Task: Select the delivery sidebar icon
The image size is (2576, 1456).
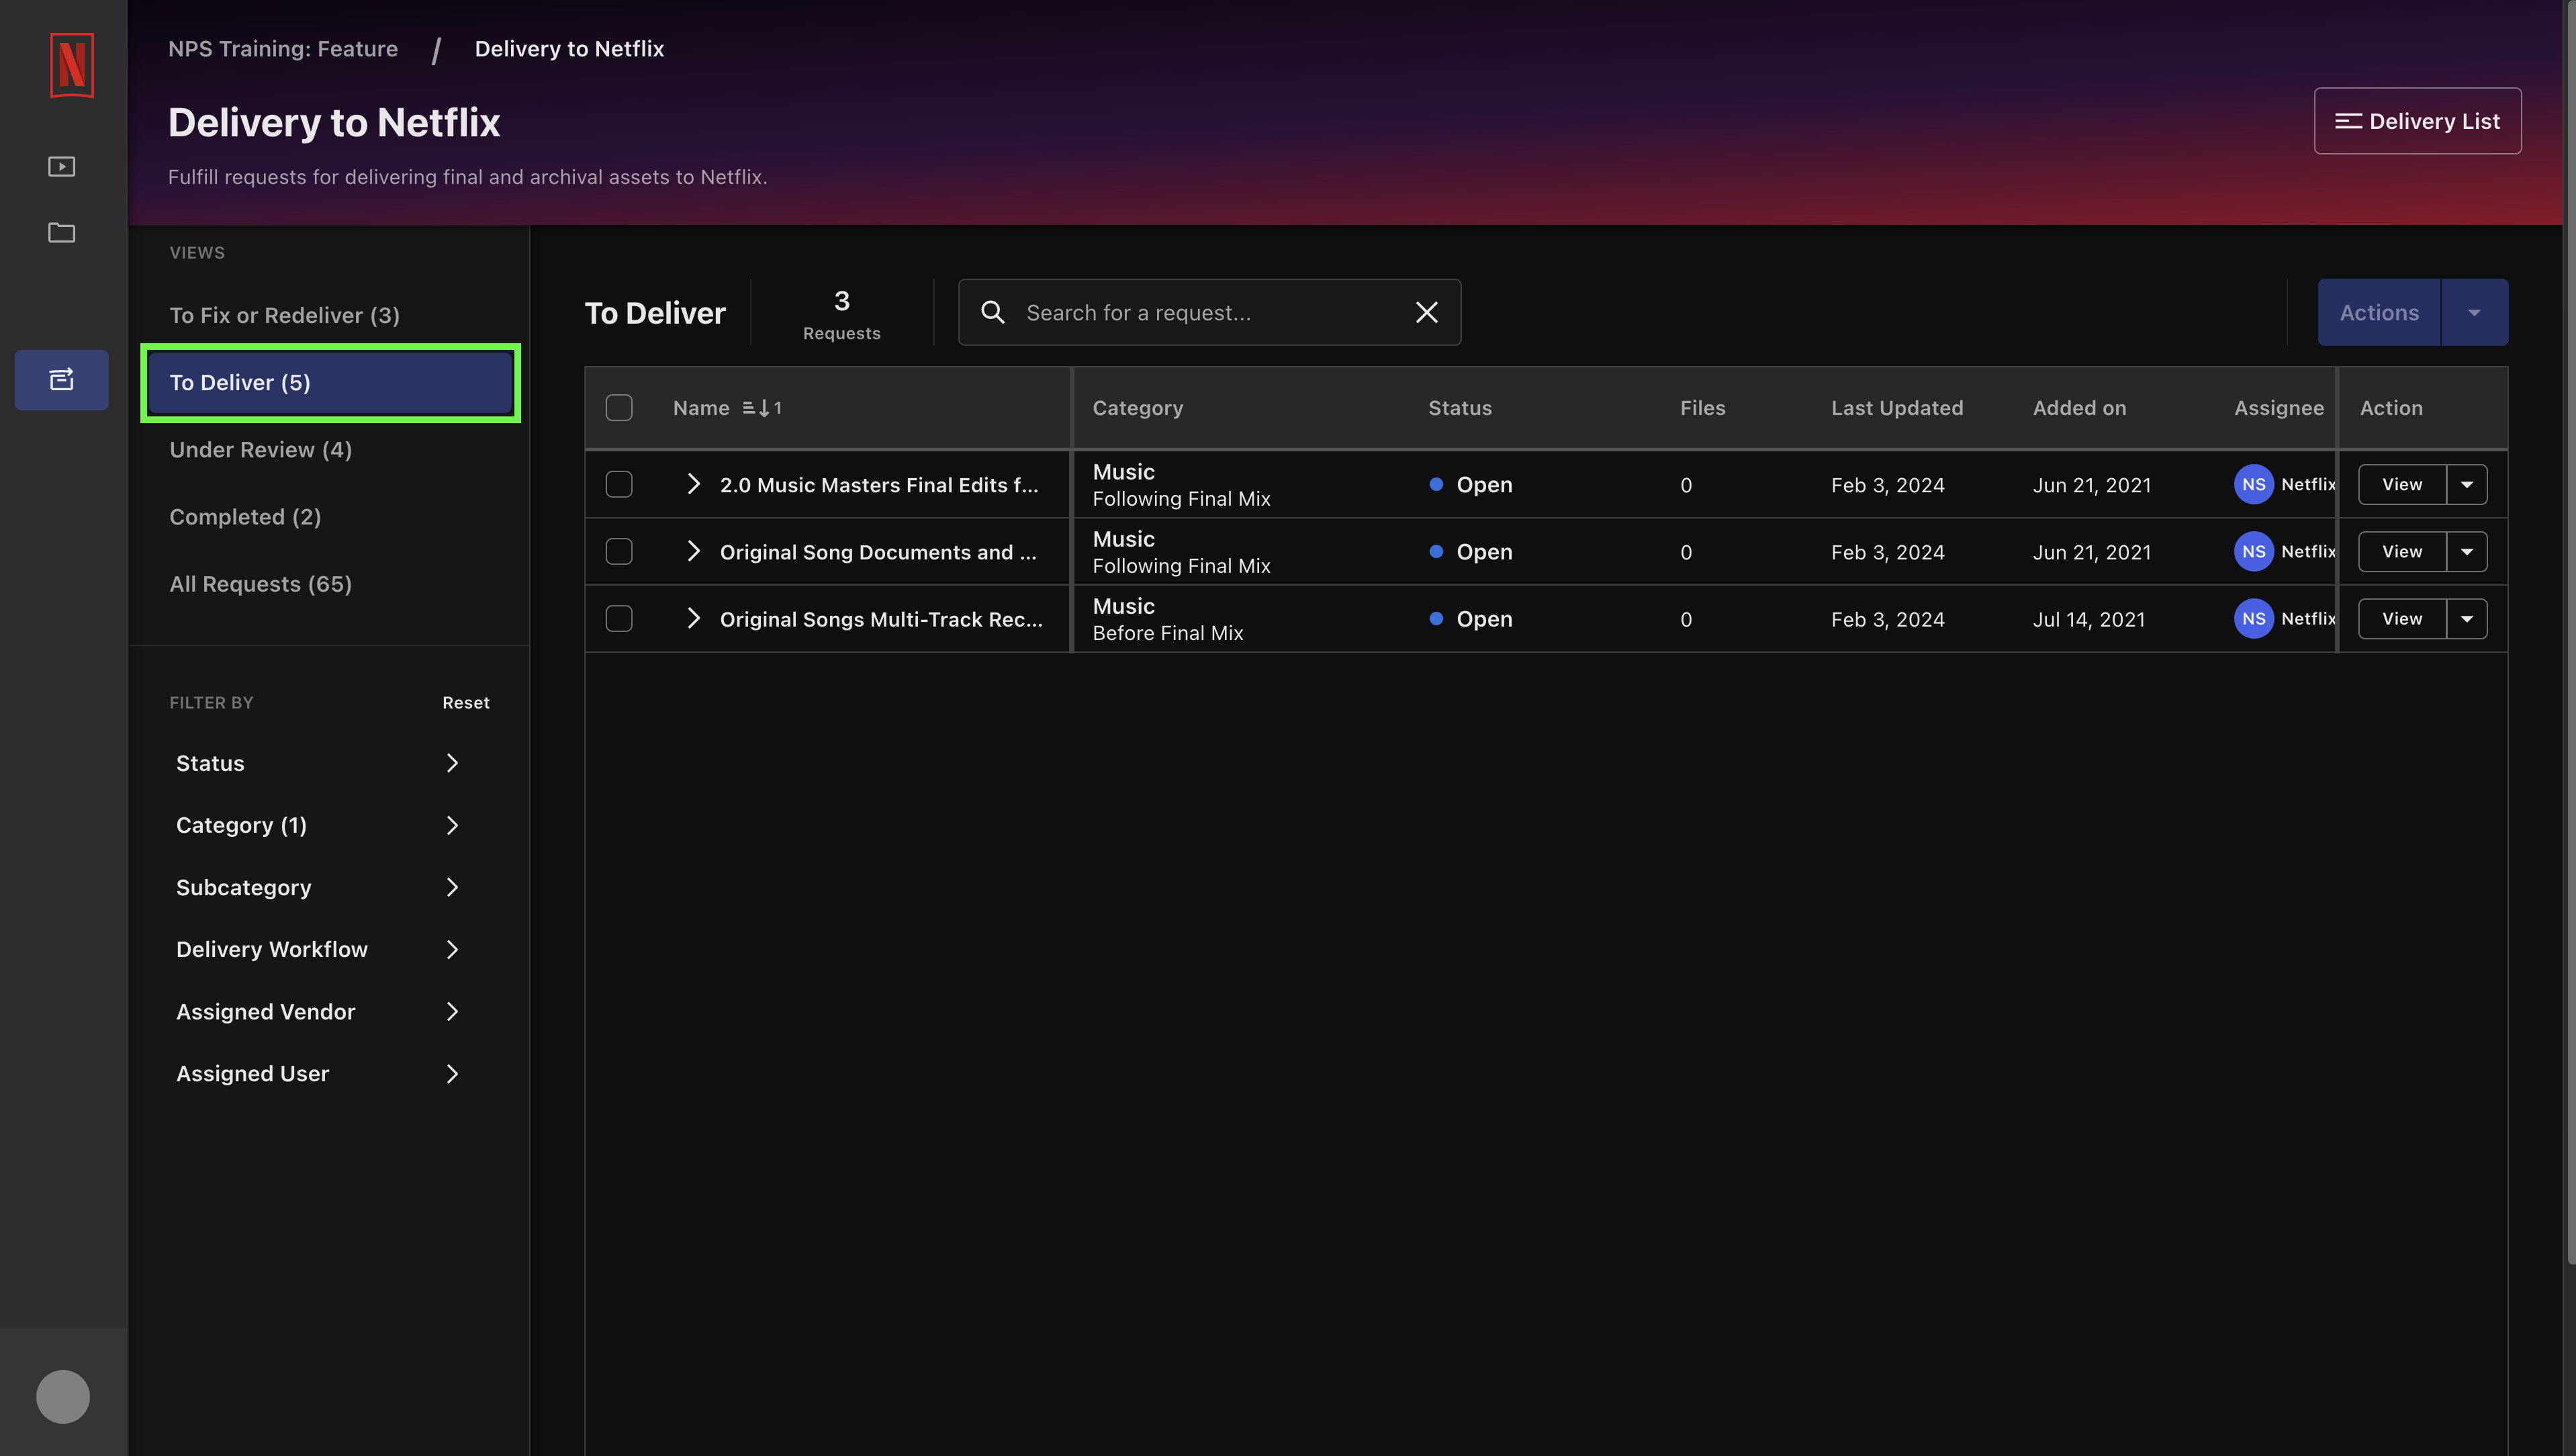Action: coord(62,379)
